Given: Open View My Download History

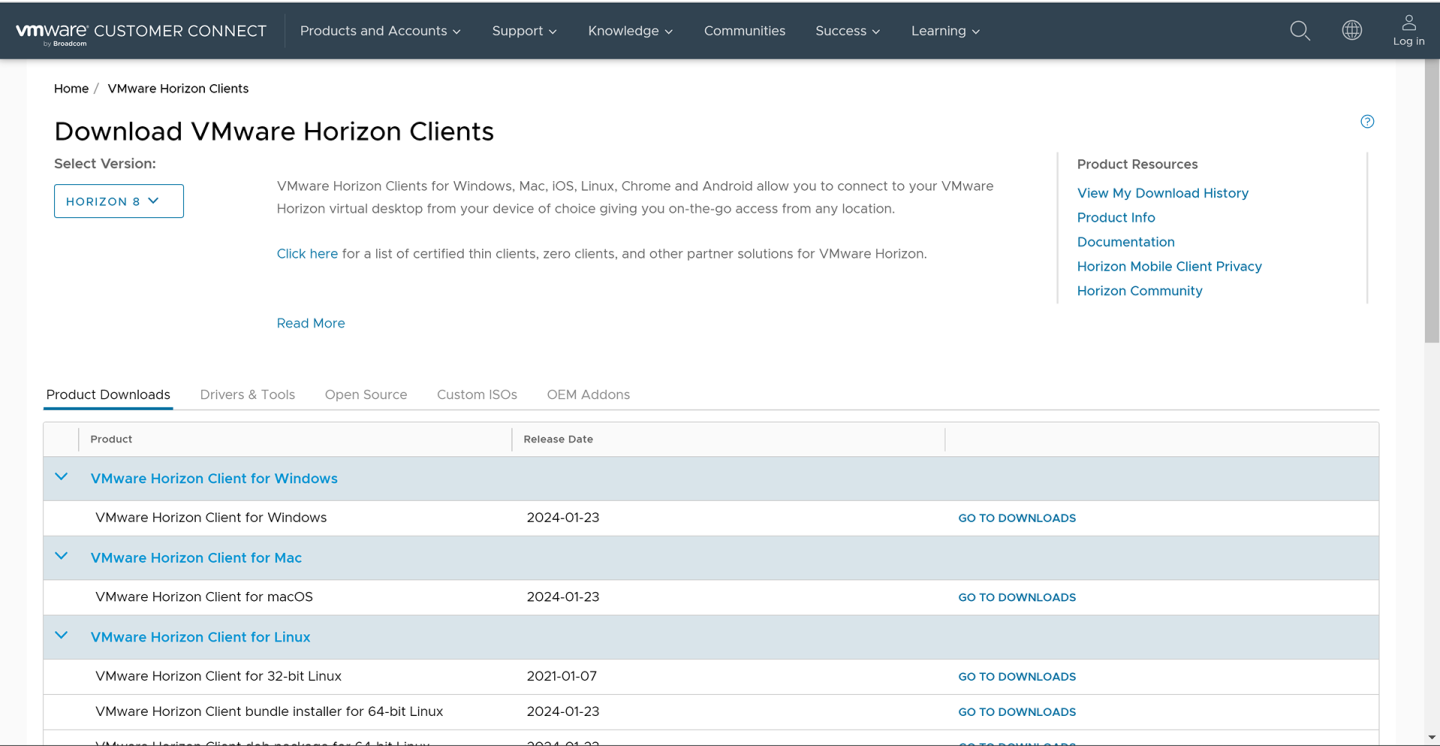Looking at the screenshot, I should tap(1162, 193).
